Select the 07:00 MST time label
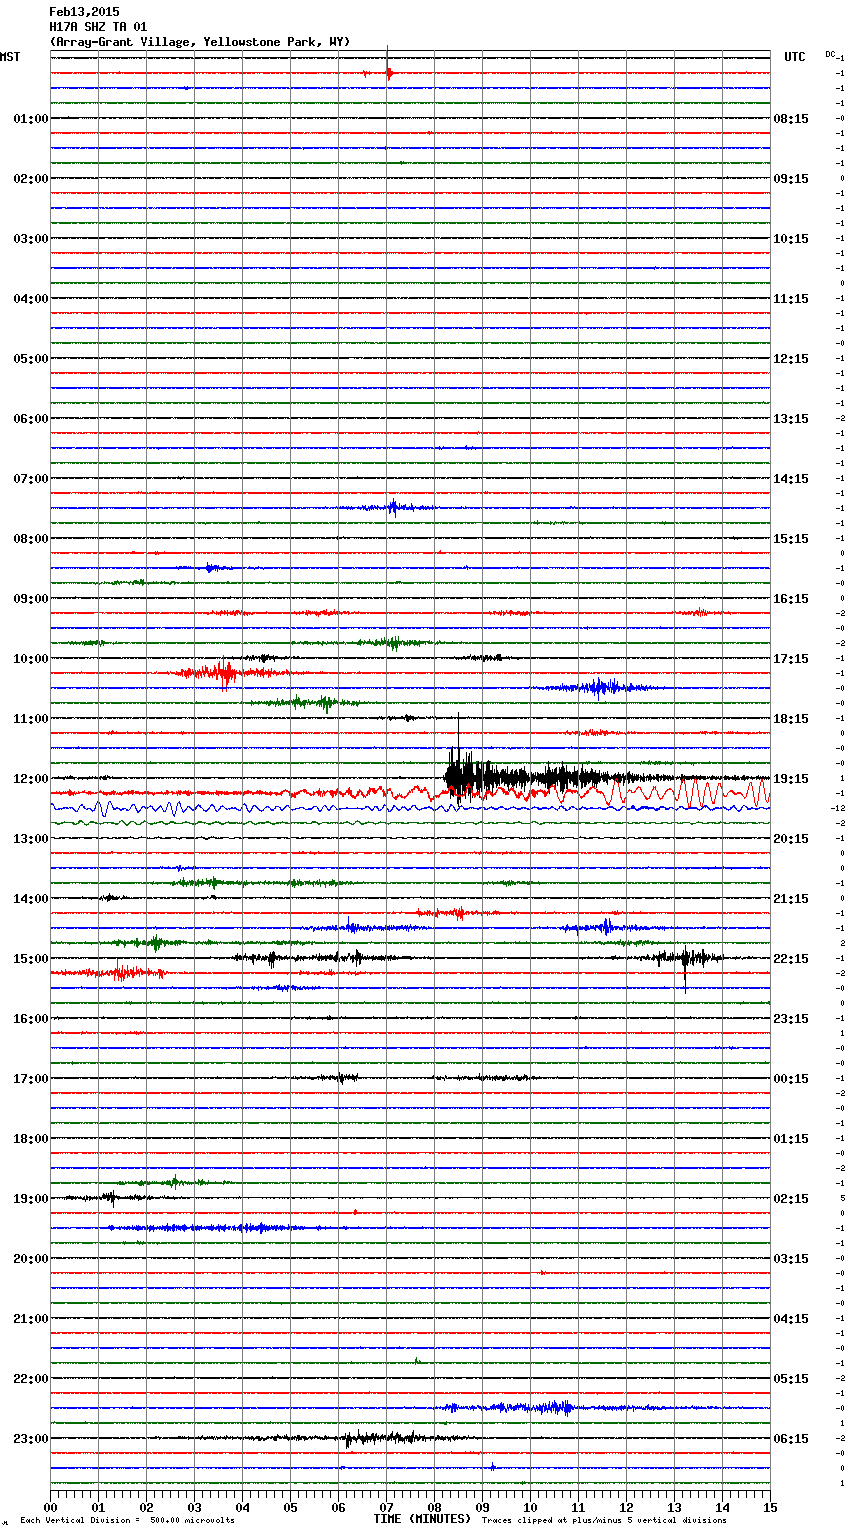 [x=31, y=479]
